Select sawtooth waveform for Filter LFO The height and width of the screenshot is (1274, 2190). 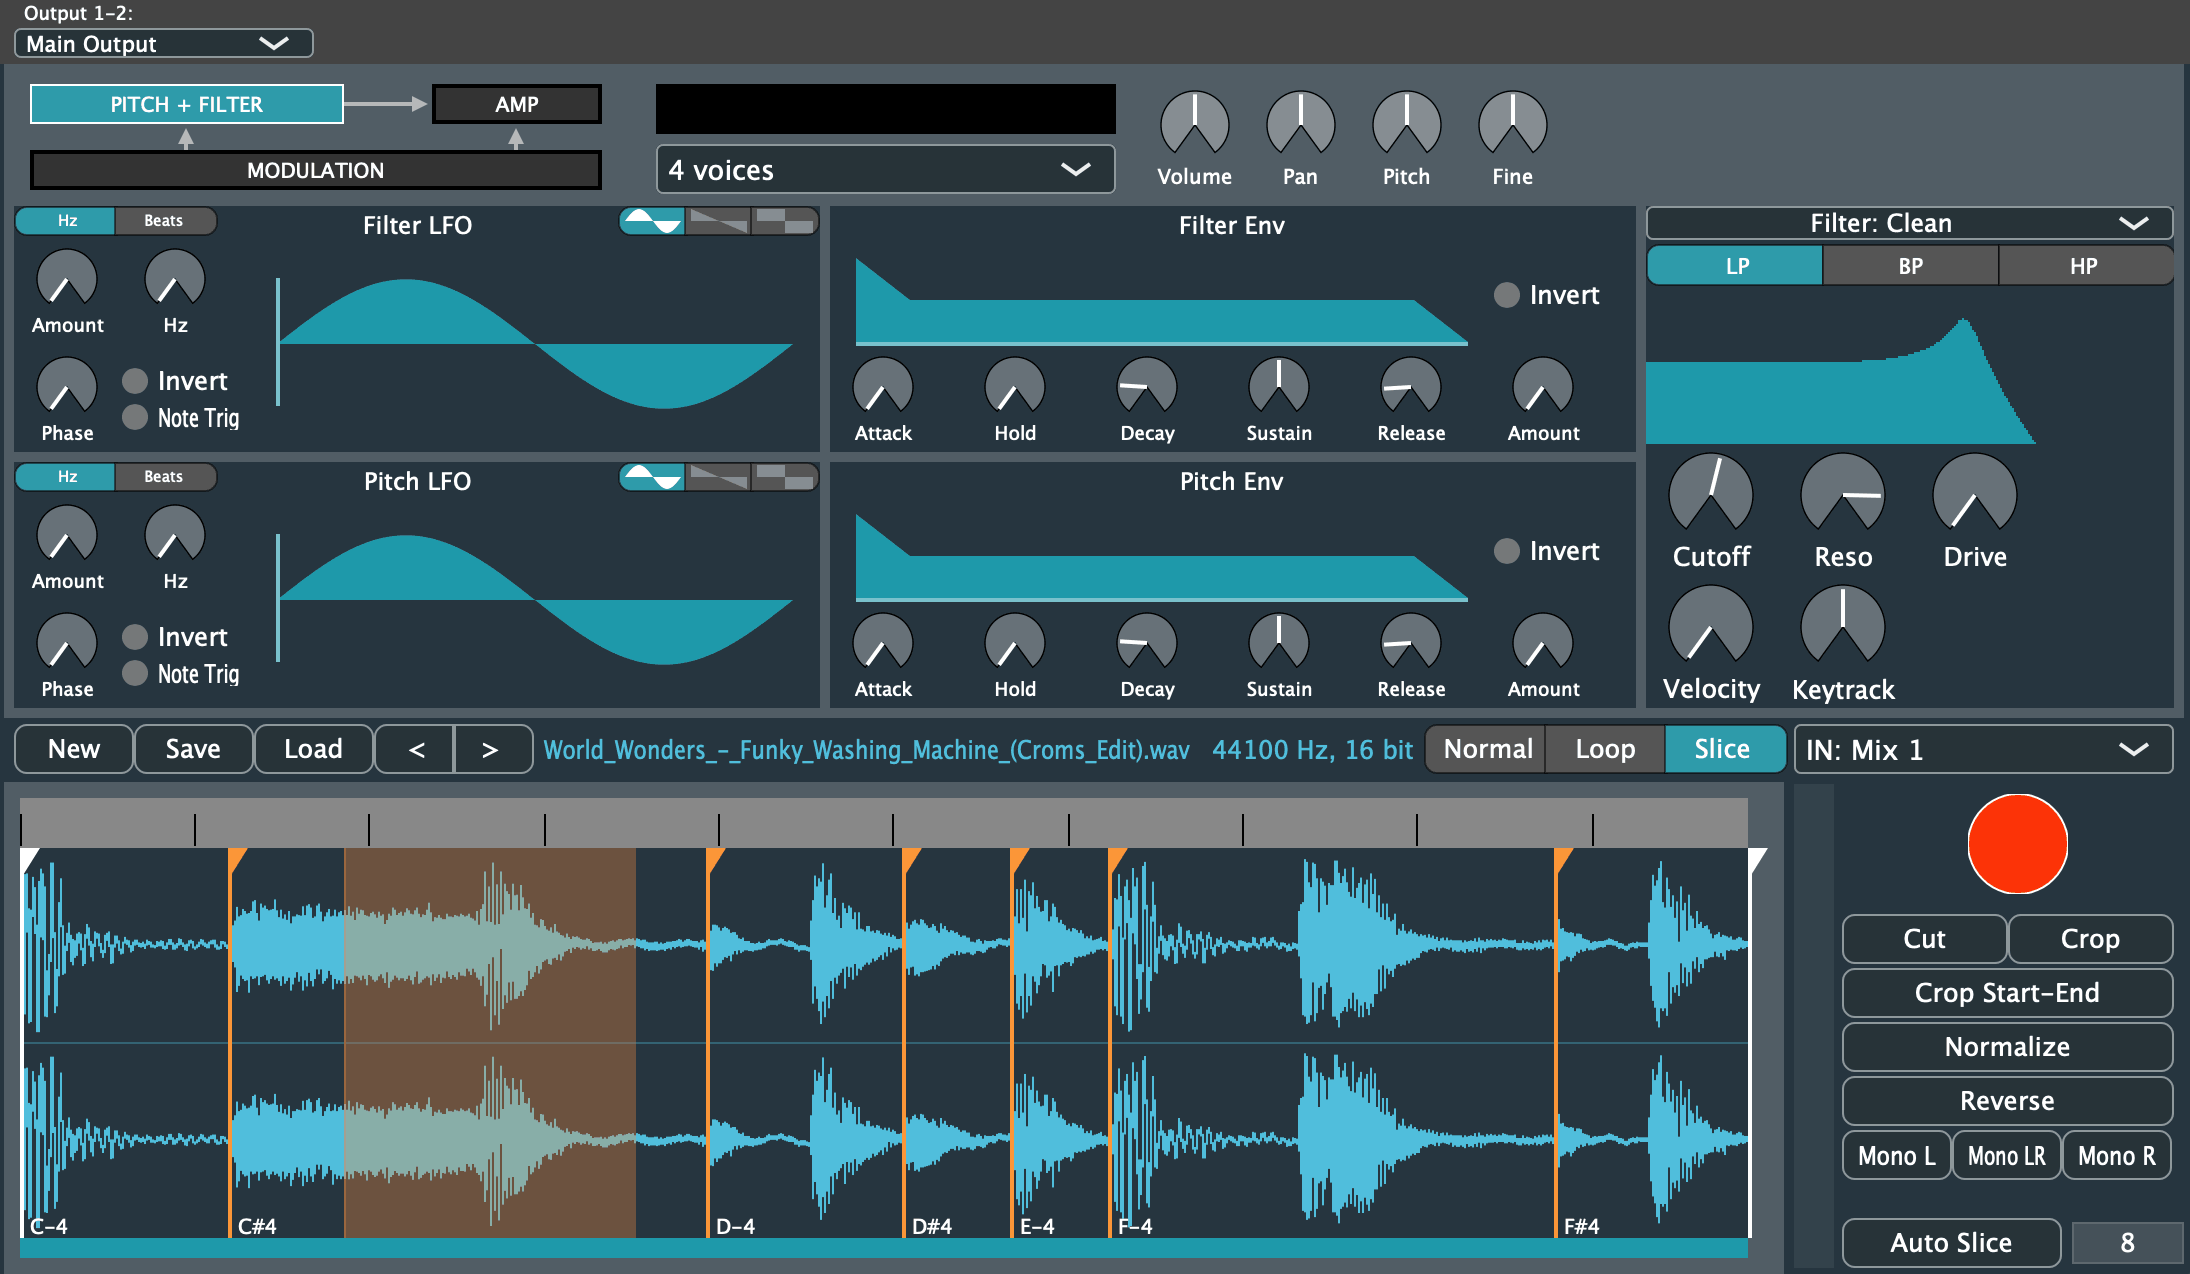(x=718, y=221)
